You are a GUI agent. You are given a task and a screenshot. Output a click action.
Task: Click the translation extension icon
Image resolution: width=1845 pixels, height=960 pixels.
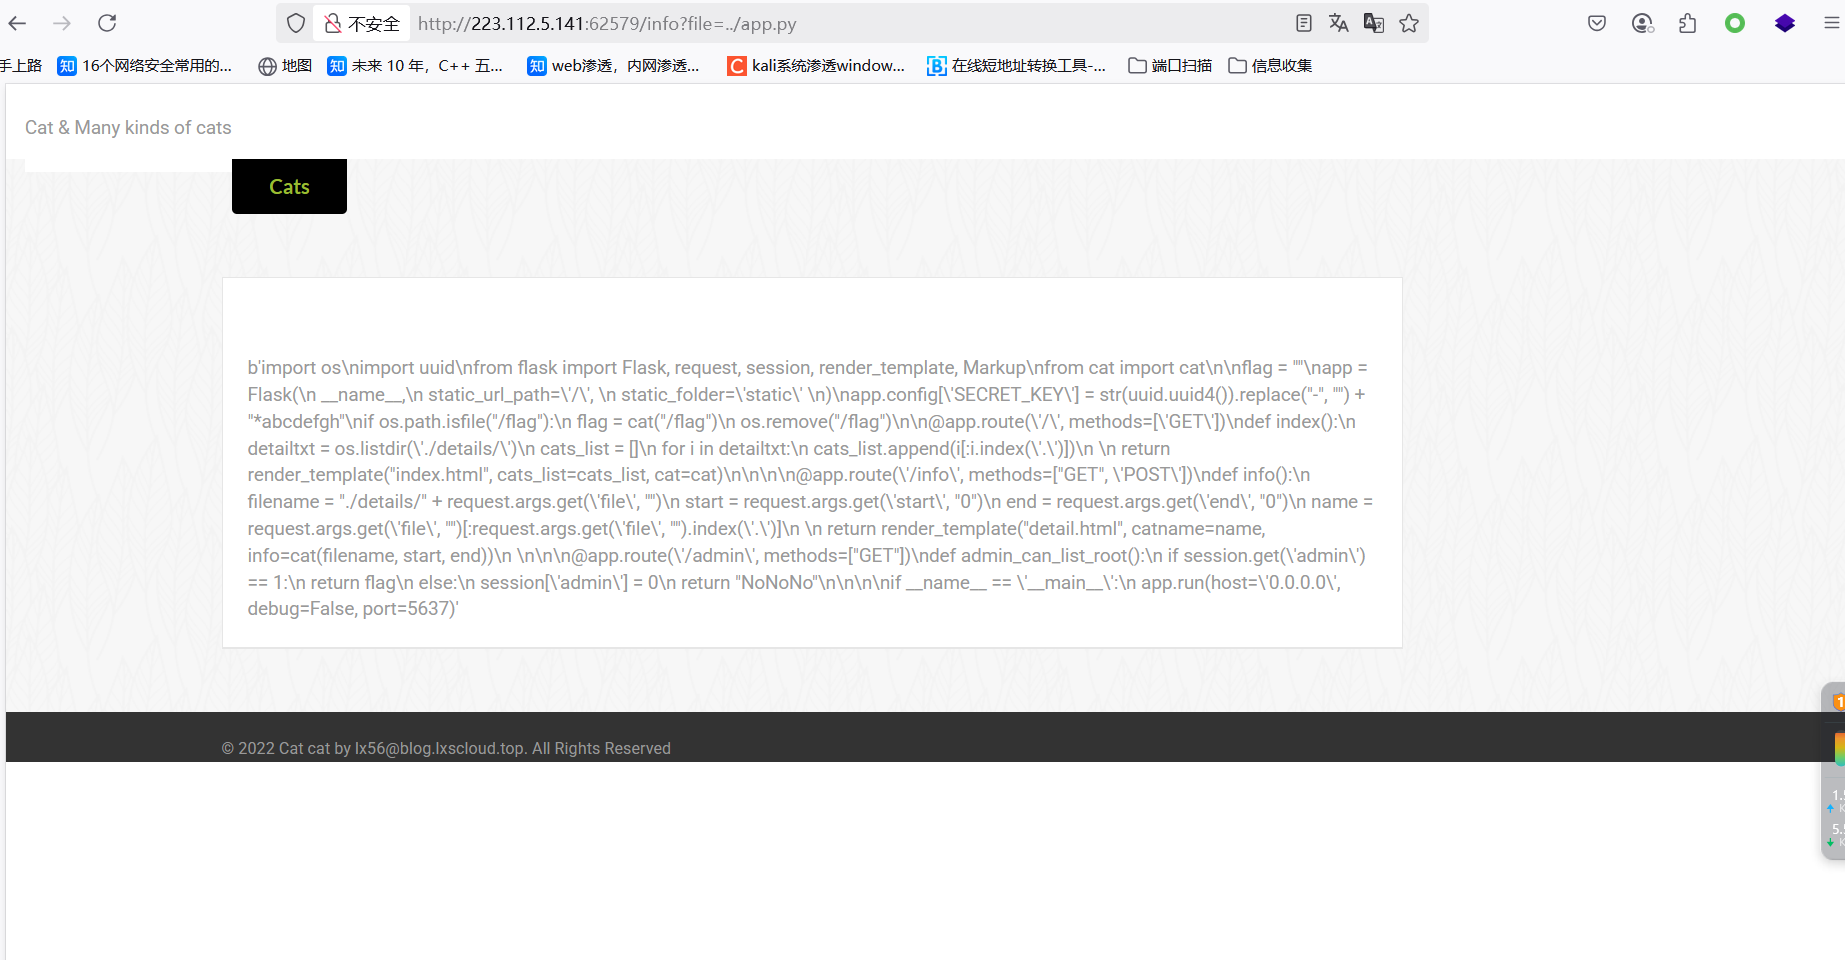click(1375, 22)
